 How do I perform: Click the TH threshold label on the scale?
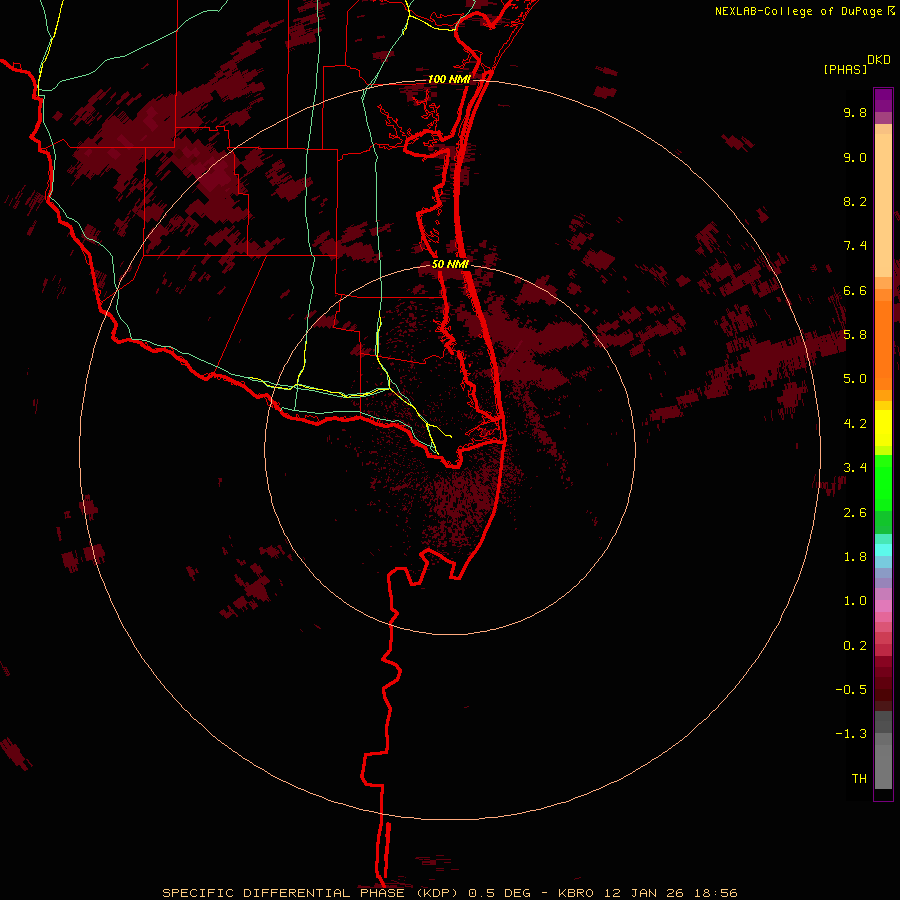click(x=859, y=779)
